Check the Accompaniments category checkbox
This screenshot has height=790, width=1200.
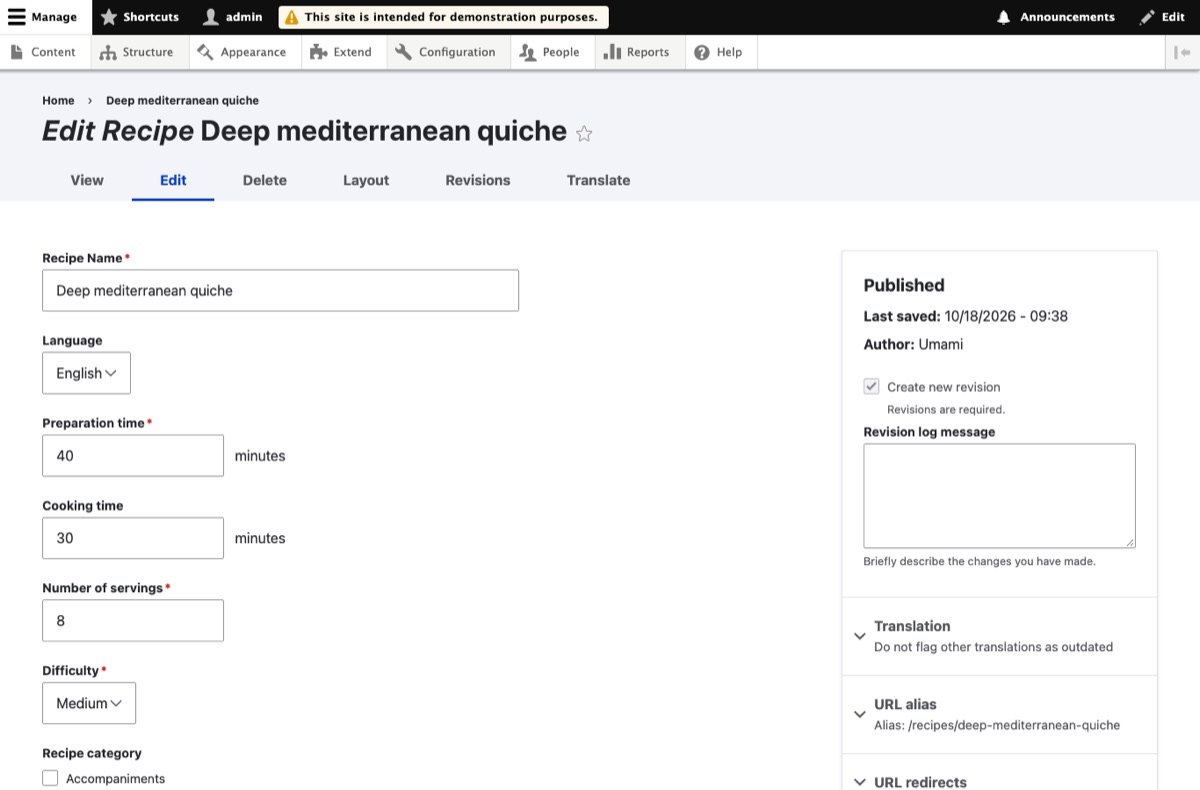tap(51, 778)
